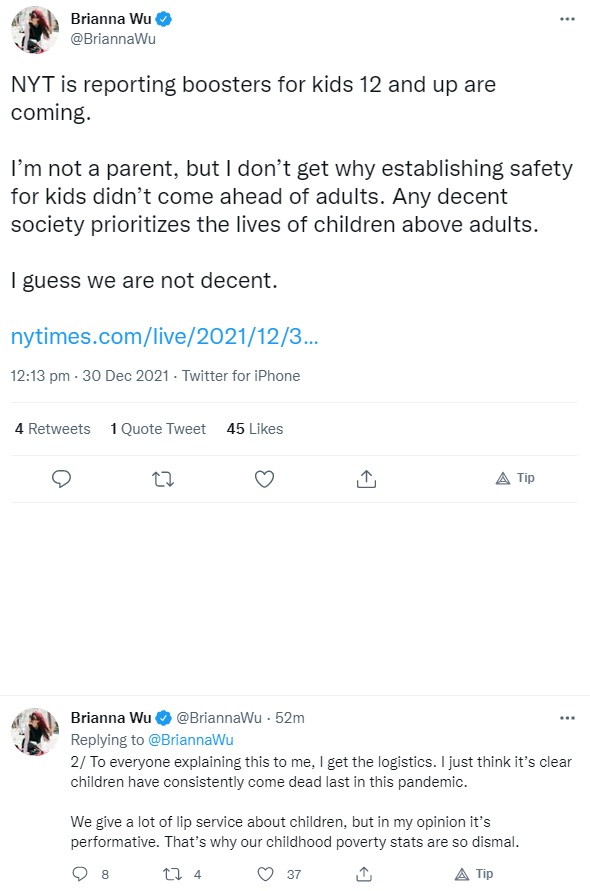Reply to the 2/ follow-up tweet
The image size is (590, 891).
coord(80,873)
